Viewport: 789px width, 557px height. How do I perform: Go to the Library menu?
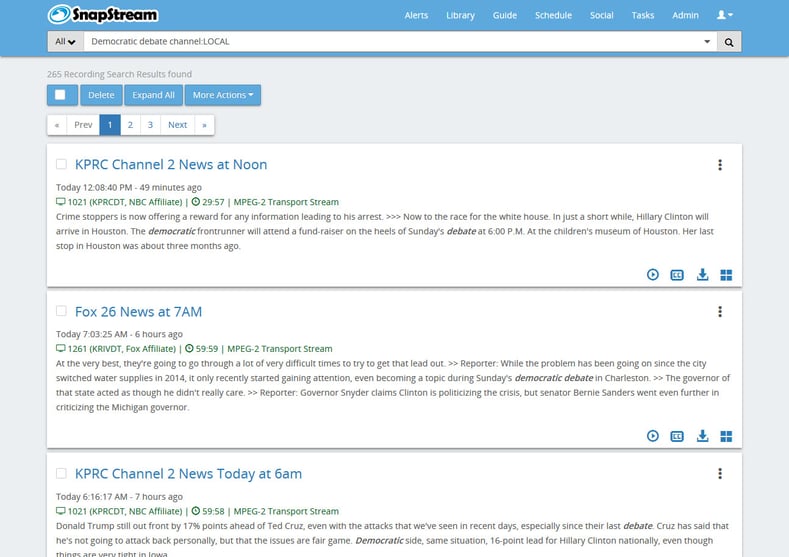pos(460,15)
